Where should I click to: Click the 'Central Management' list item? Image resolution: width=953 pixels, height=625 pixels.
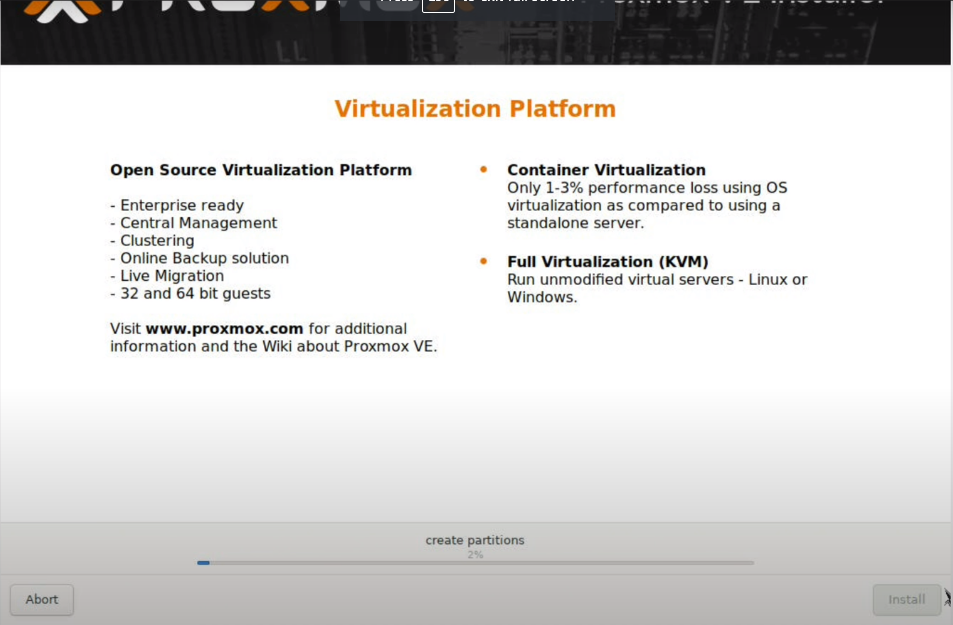194,223
